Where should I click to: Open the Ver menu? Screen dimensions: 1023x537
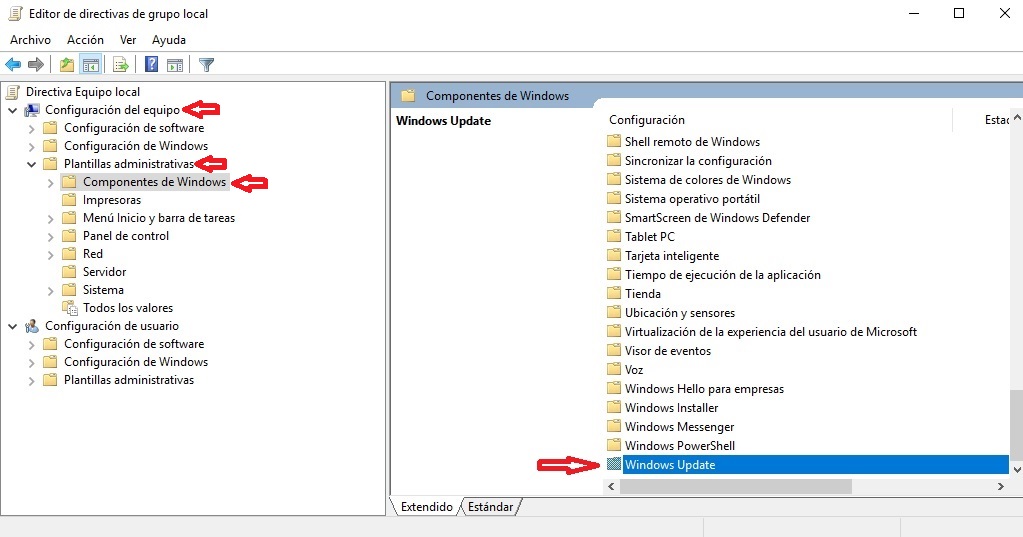128,40
